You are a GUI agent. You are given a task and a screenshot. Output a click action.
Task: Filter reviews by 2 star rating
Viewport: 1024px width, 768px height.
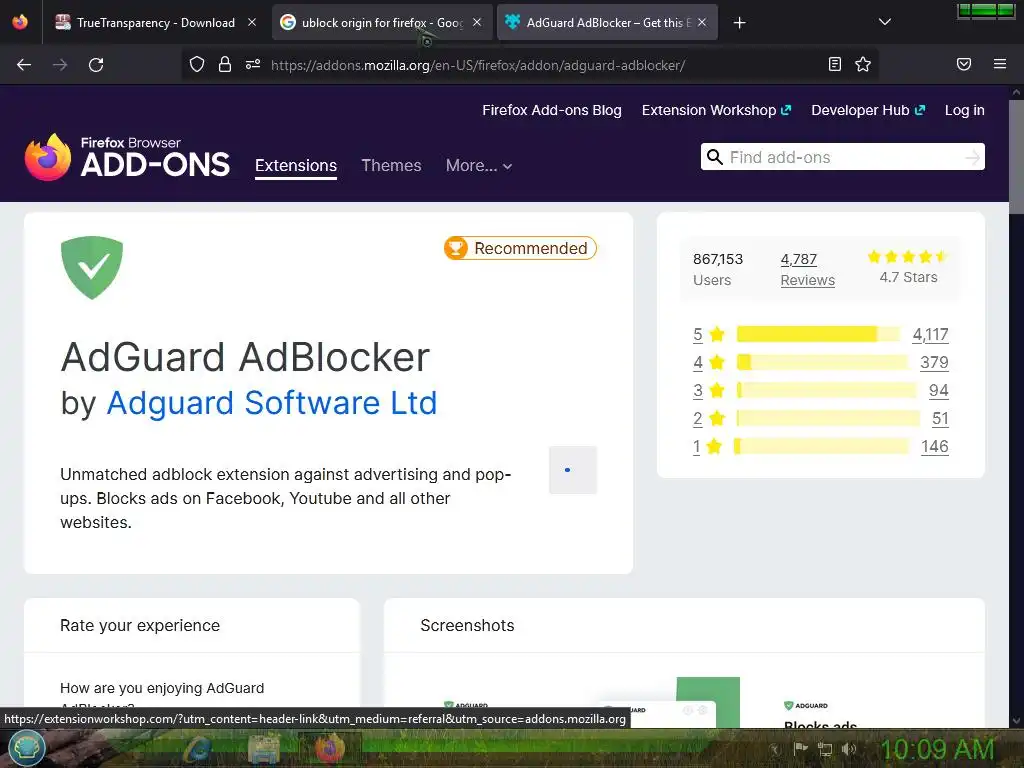click(x=709, y=419)
